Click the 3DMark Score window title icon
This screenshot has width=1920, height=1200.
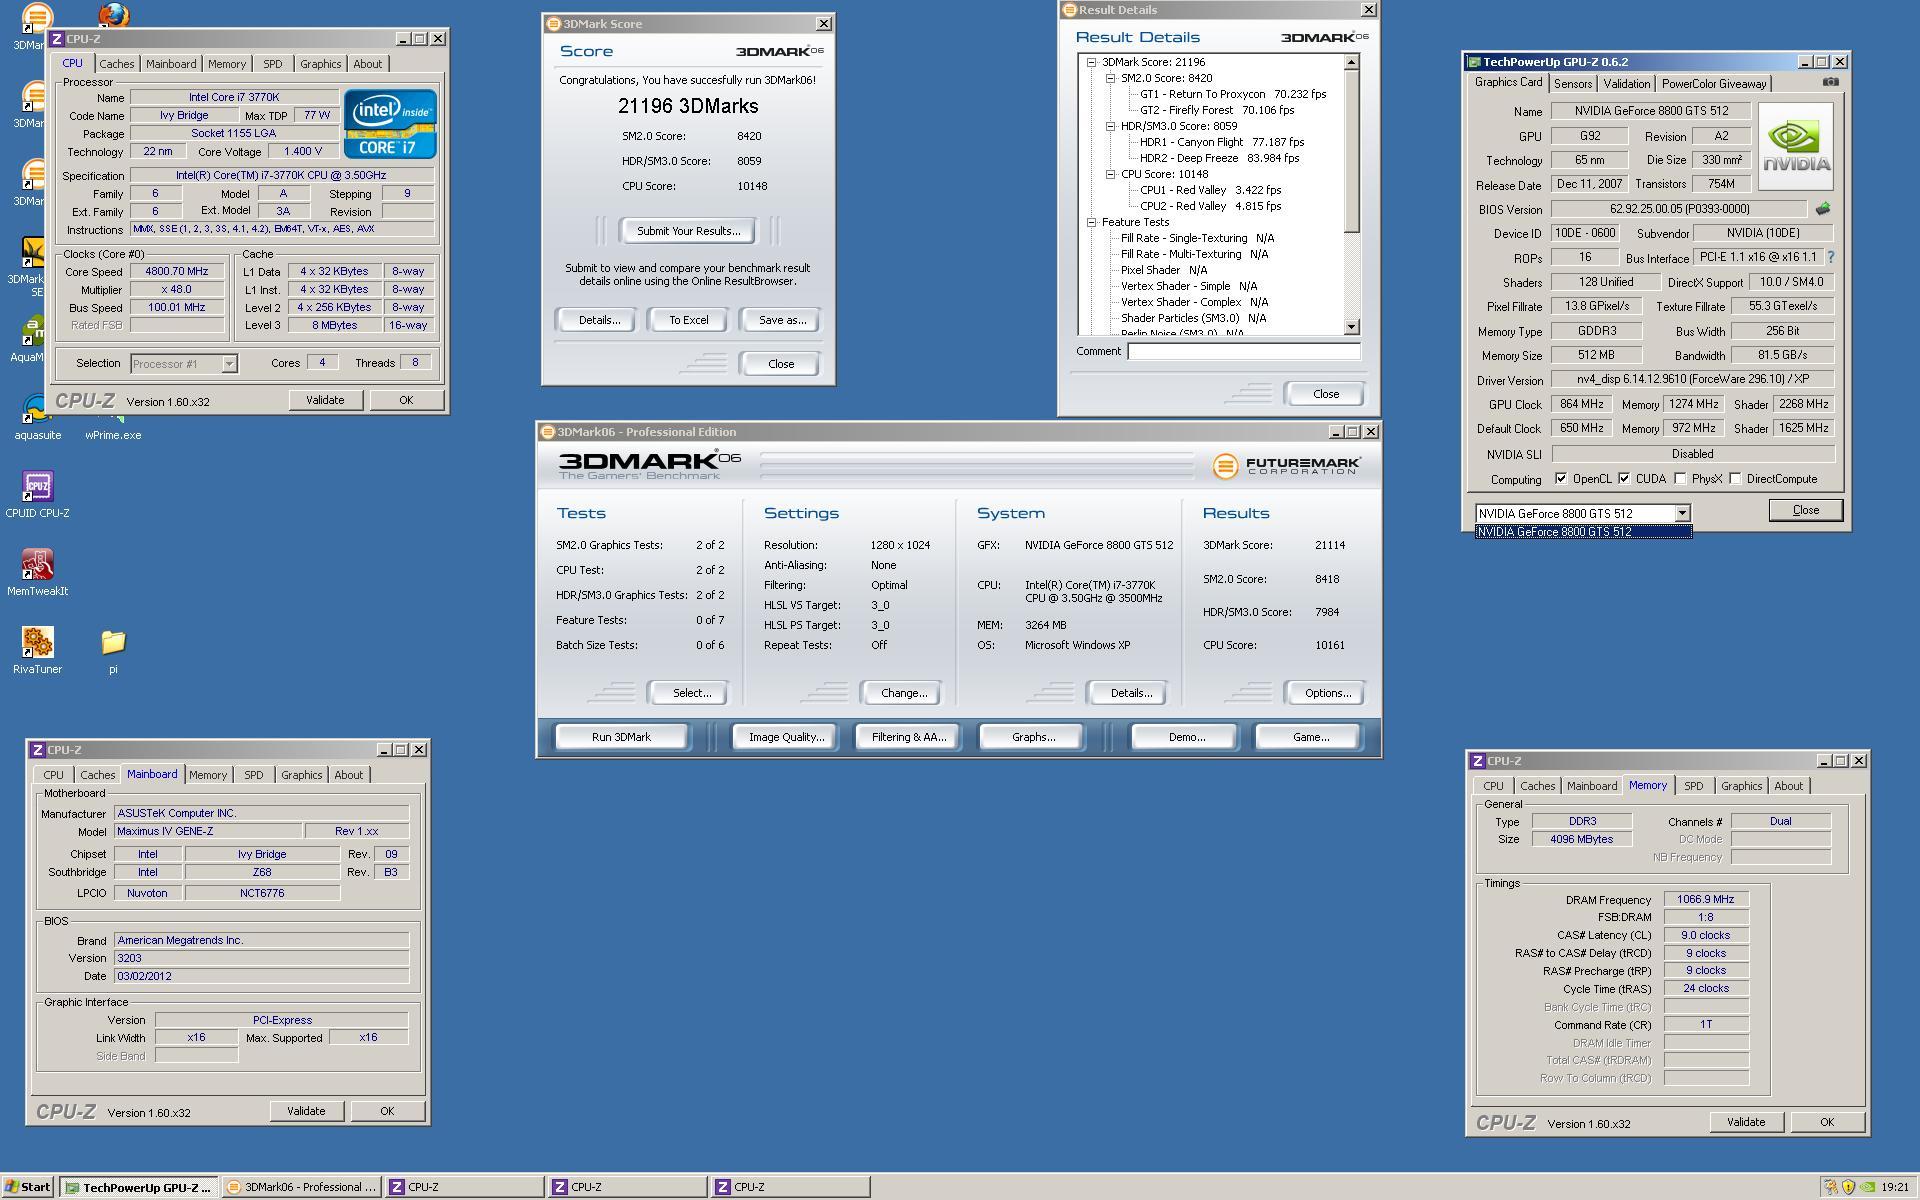pyautogui.click(x=553, y=24)
